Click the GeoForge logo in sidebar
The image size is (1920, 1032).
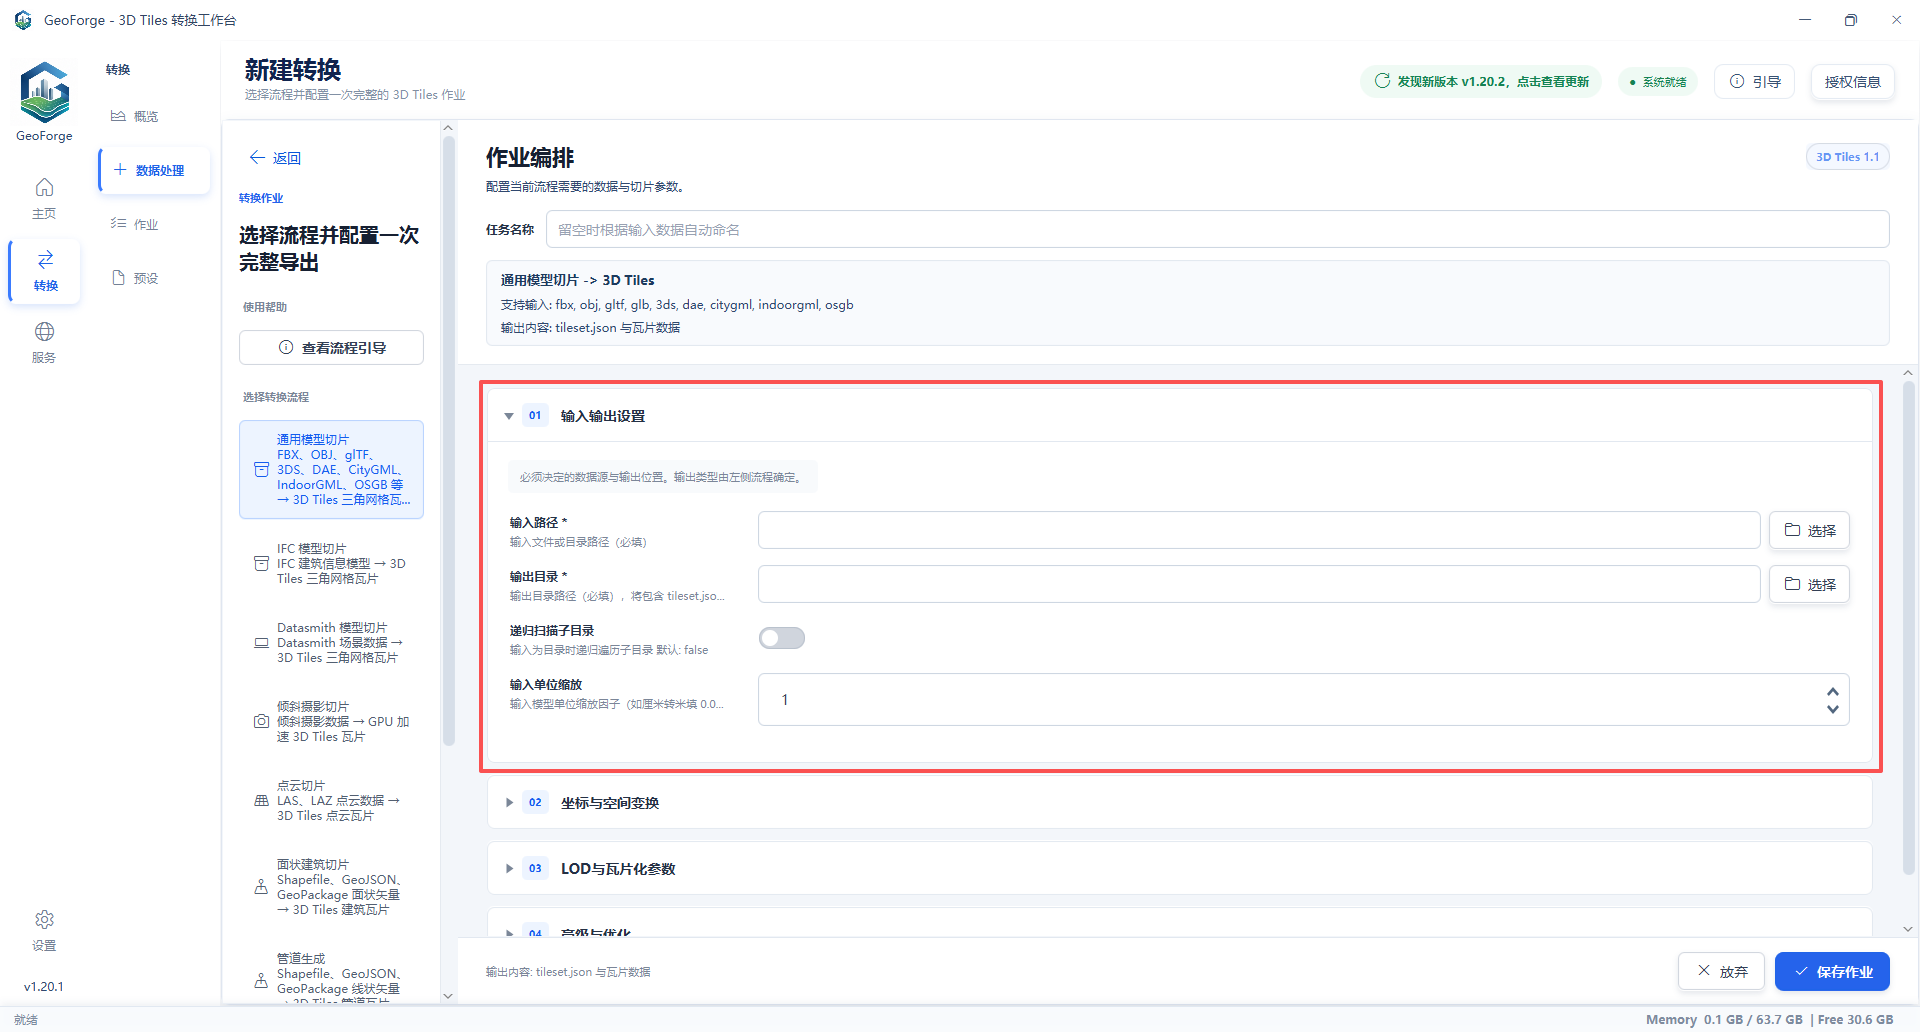coord(44,93)
